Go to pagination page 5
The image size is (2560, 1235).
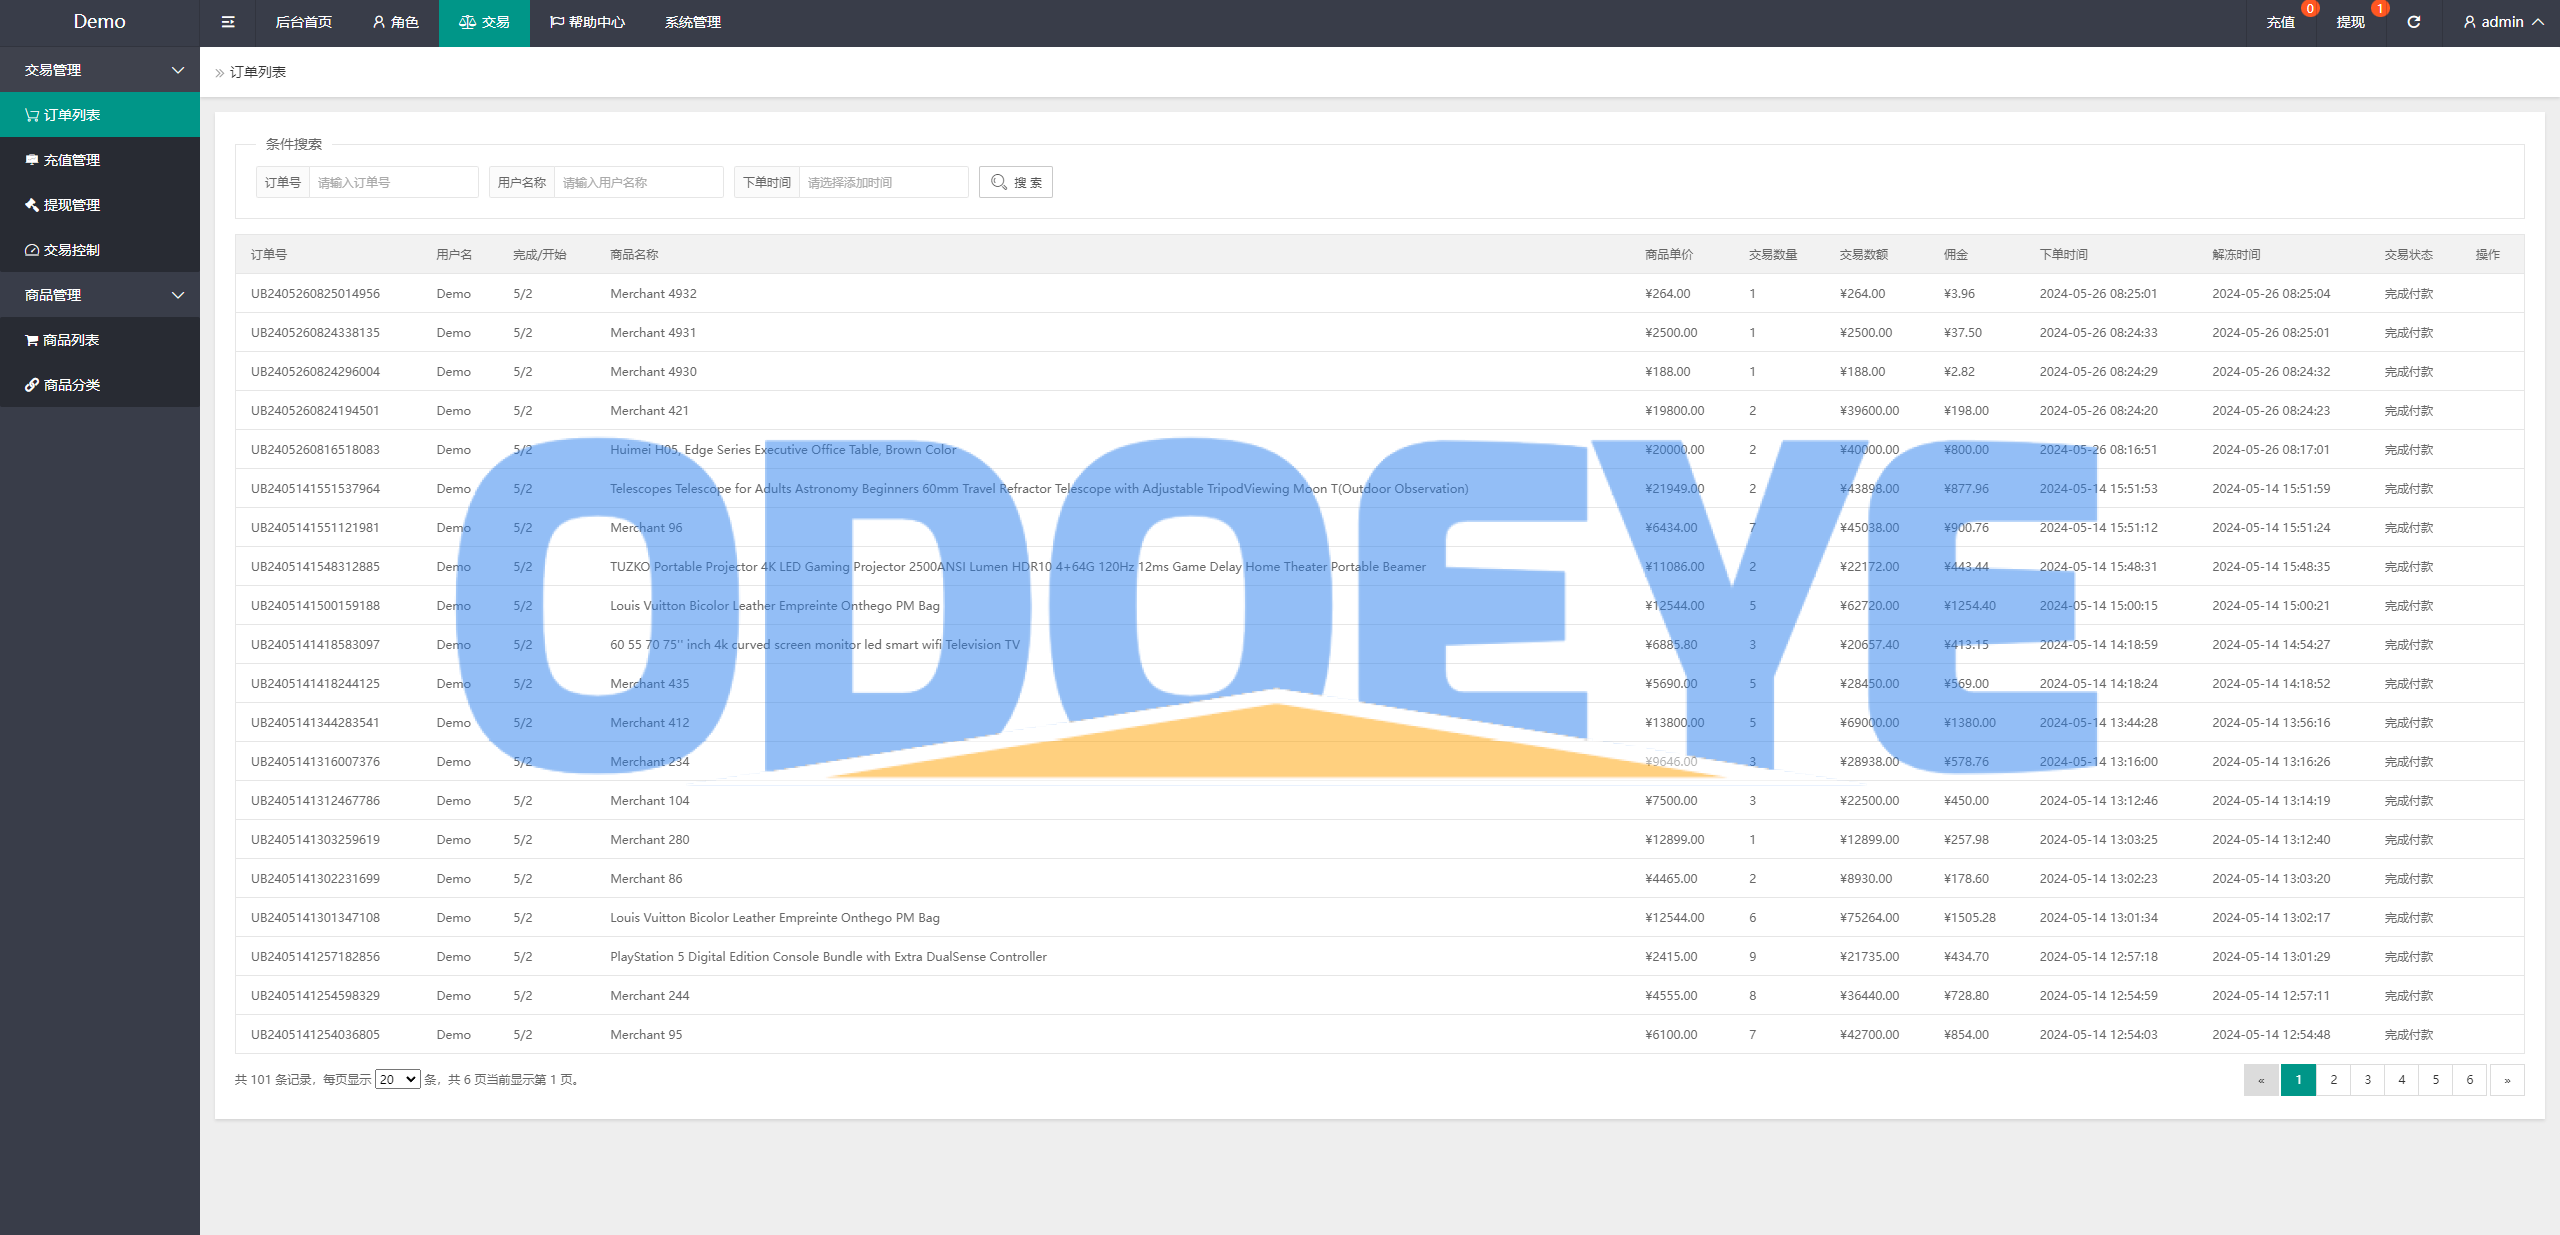coord(2436,1080)
